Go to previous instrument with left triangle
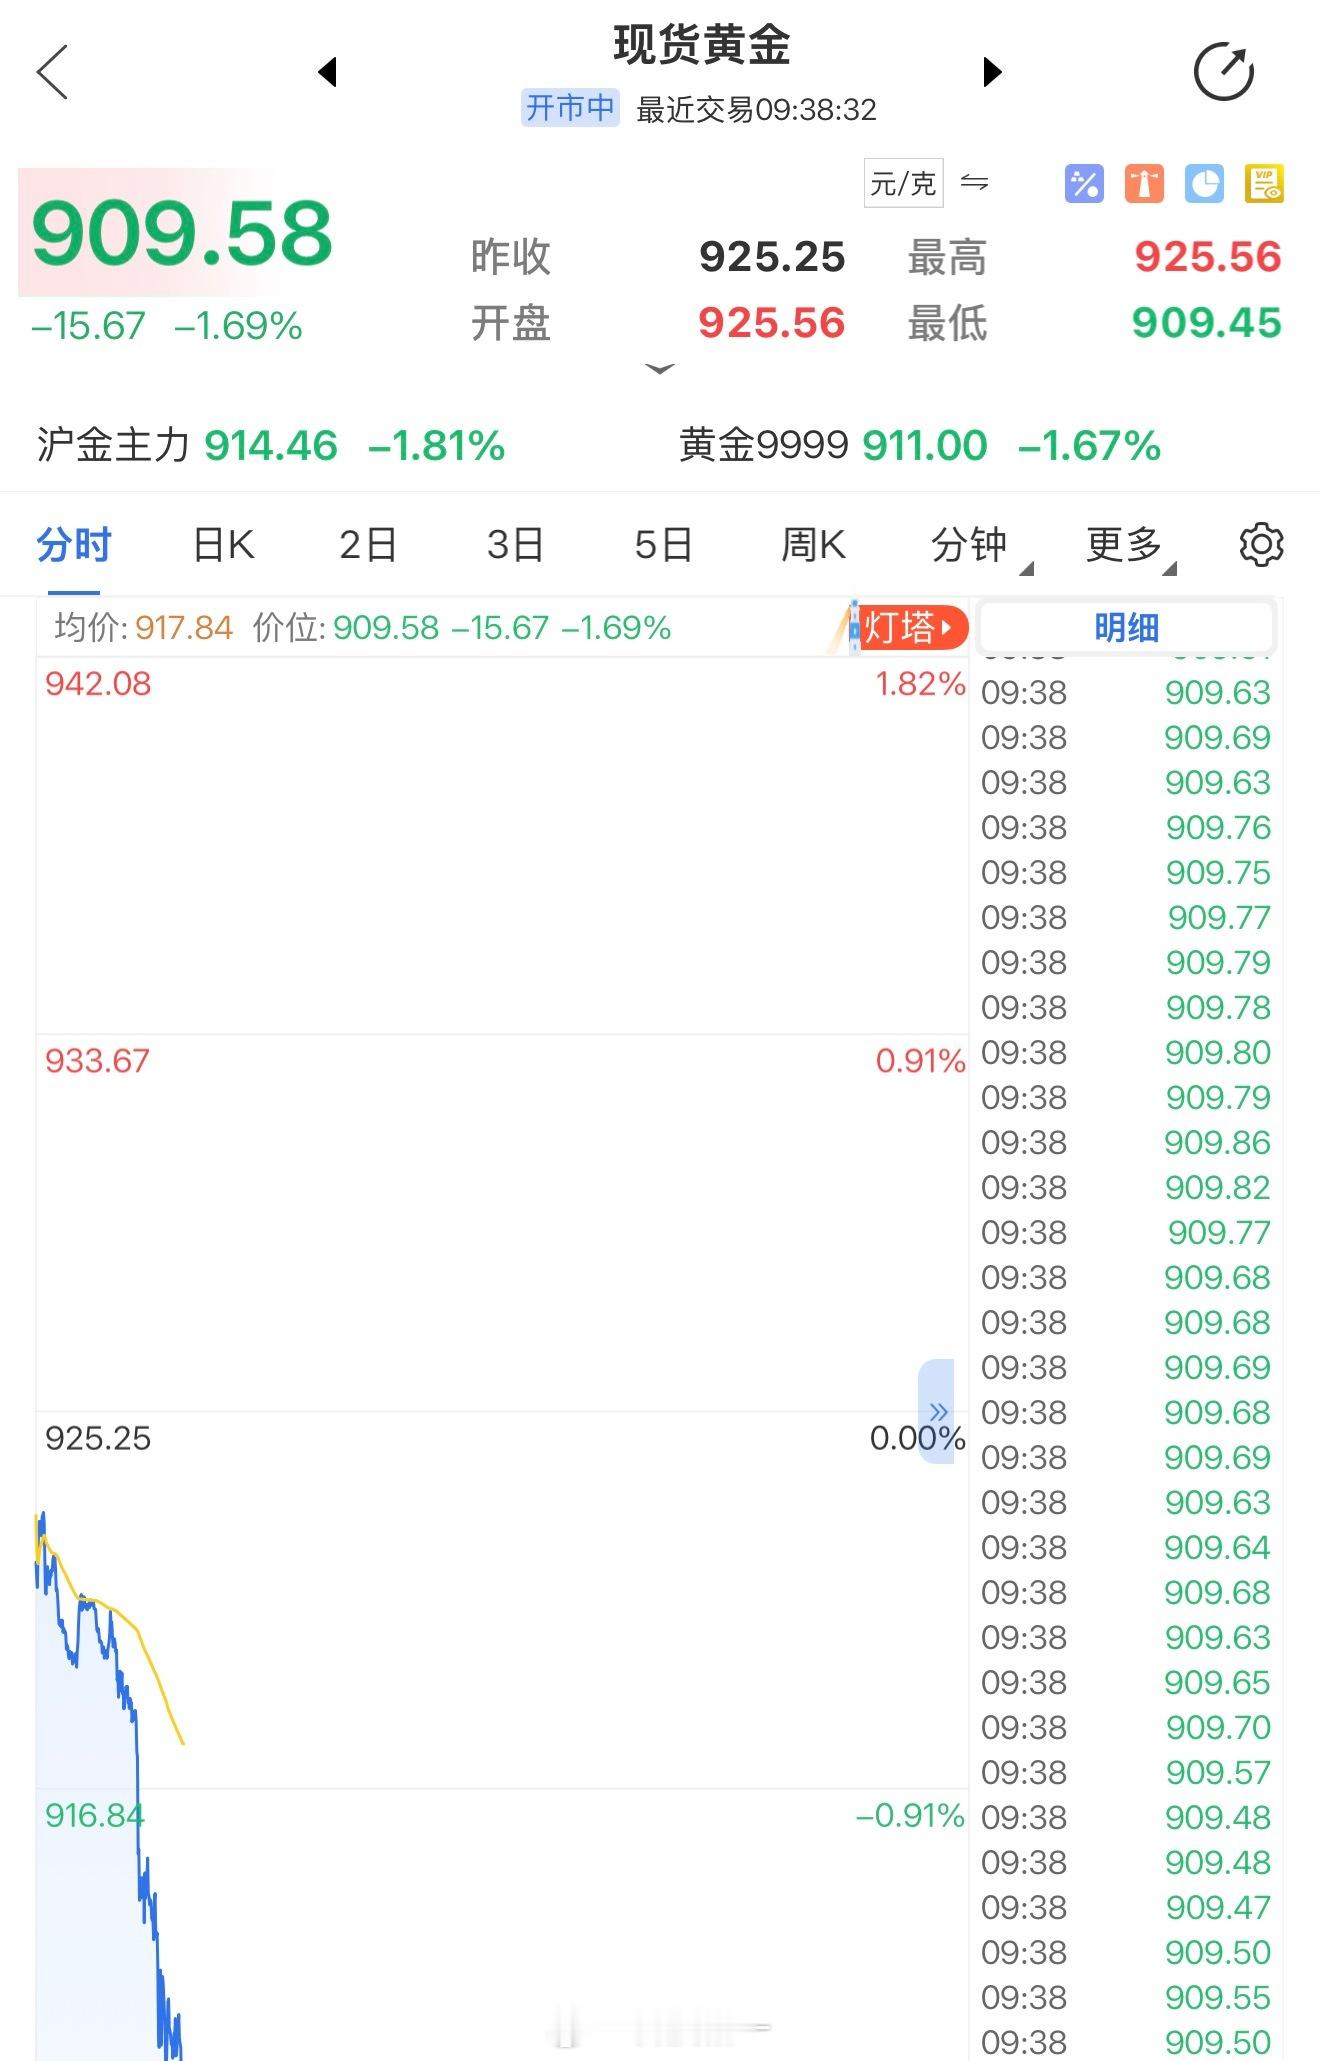Image resolution: width=1320 pixels, height=2061 pixels. tap(327, 72)
